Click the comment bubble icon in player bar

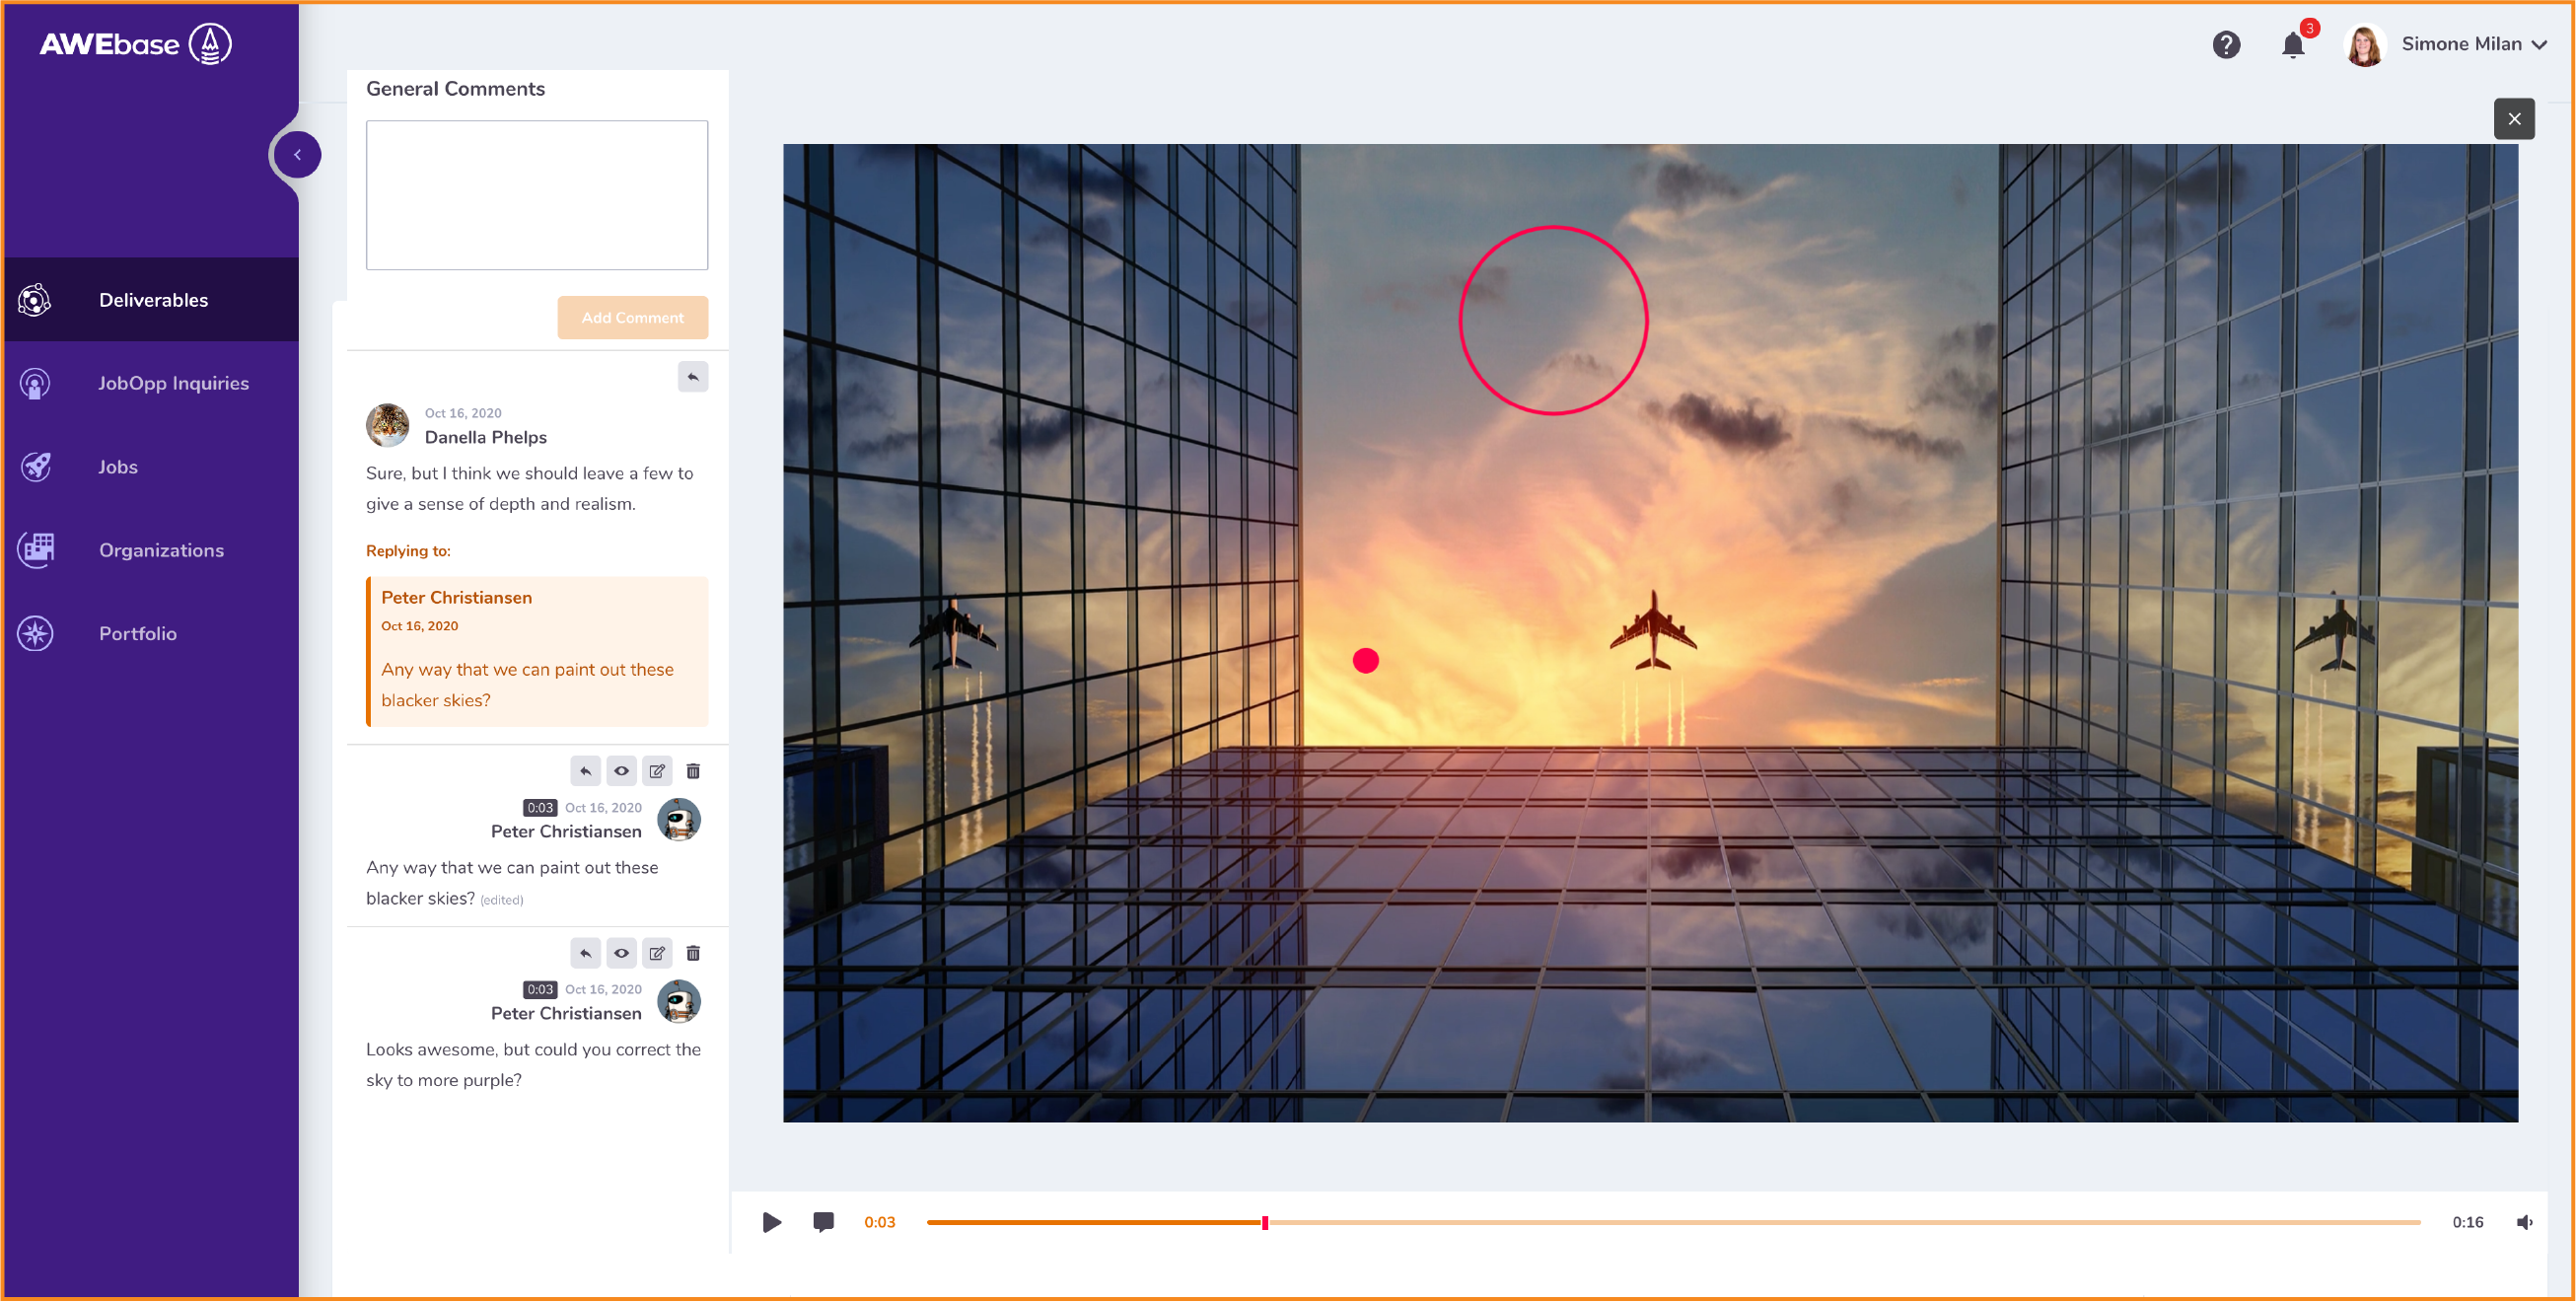[x=823, y=1222]
